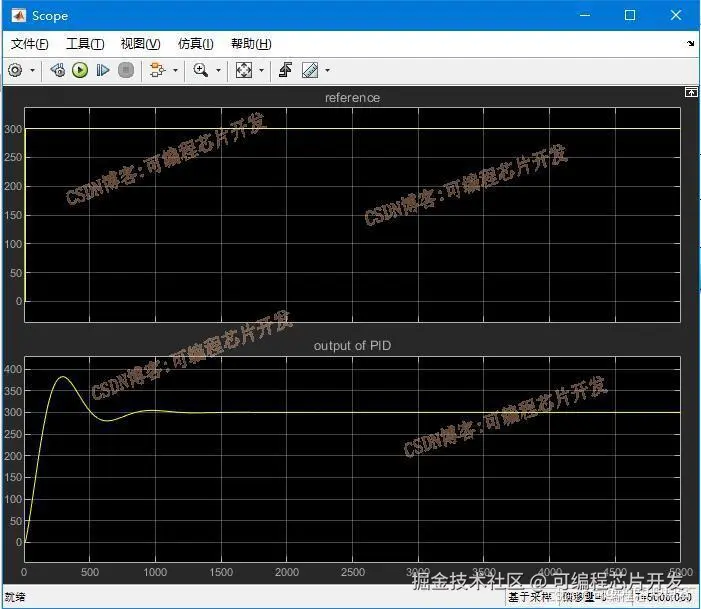Expand the measurements dropdown arrow
The width and height of the screenshot is (701, 609).
coord(327,71)
